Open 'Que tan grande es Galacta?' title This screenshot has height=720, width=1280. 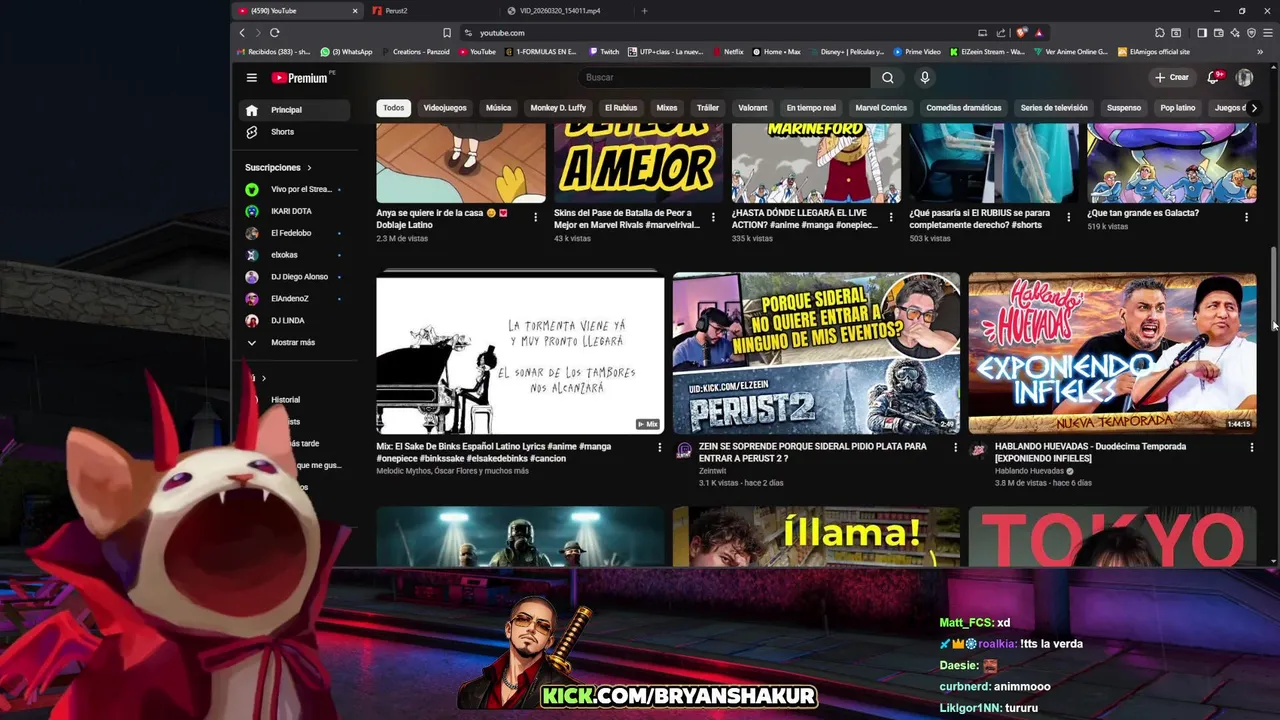tap(1143, 213)
